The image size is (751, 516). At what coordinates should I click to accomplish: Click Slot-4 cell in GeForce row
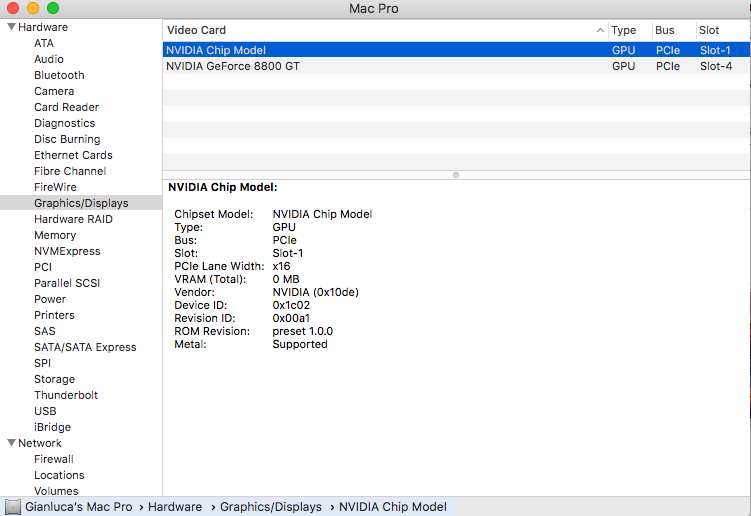716,66
